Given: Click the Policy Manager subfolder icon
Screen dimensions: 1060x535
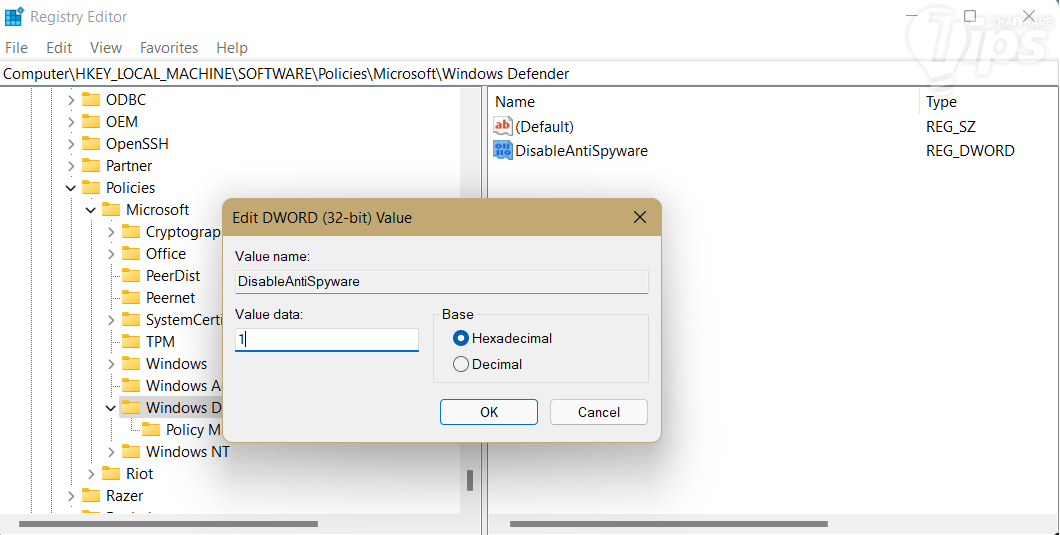Looking at the screenshot, I should pyautogui.click(x=151, y=429).
